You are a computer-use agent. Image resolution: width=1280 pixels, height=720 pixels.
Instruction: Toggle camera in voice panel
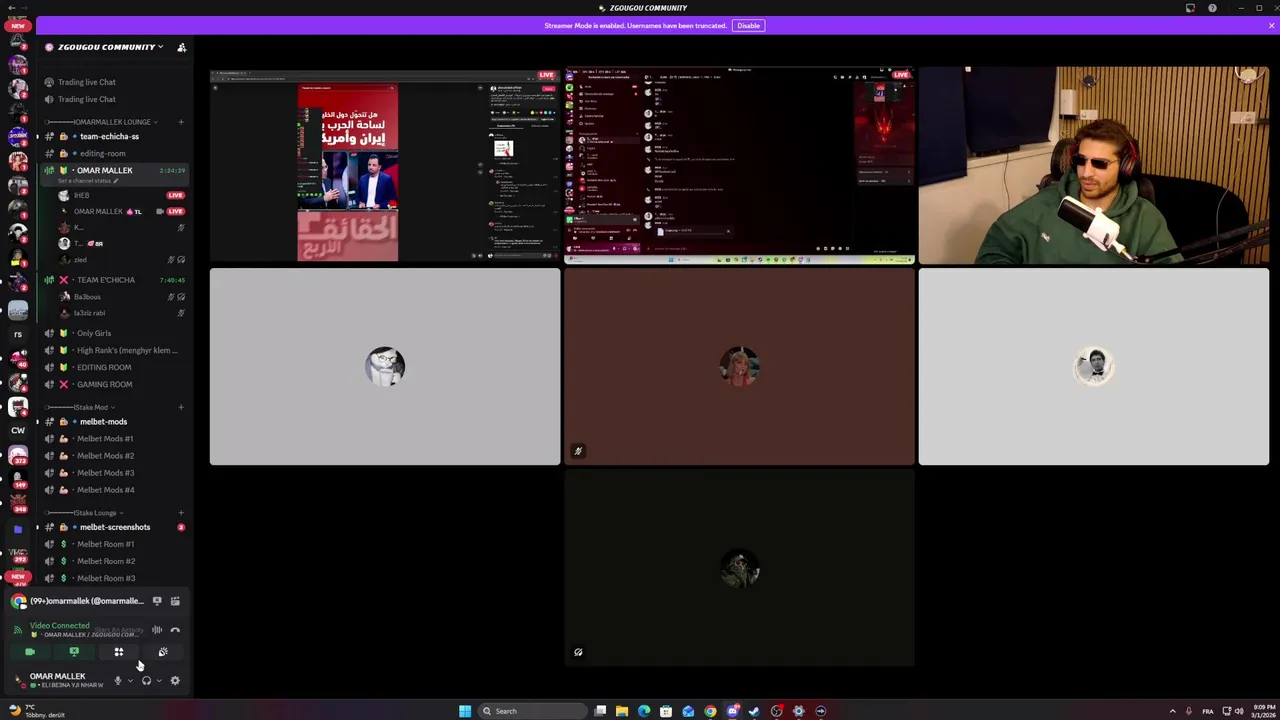pos(30,652)
